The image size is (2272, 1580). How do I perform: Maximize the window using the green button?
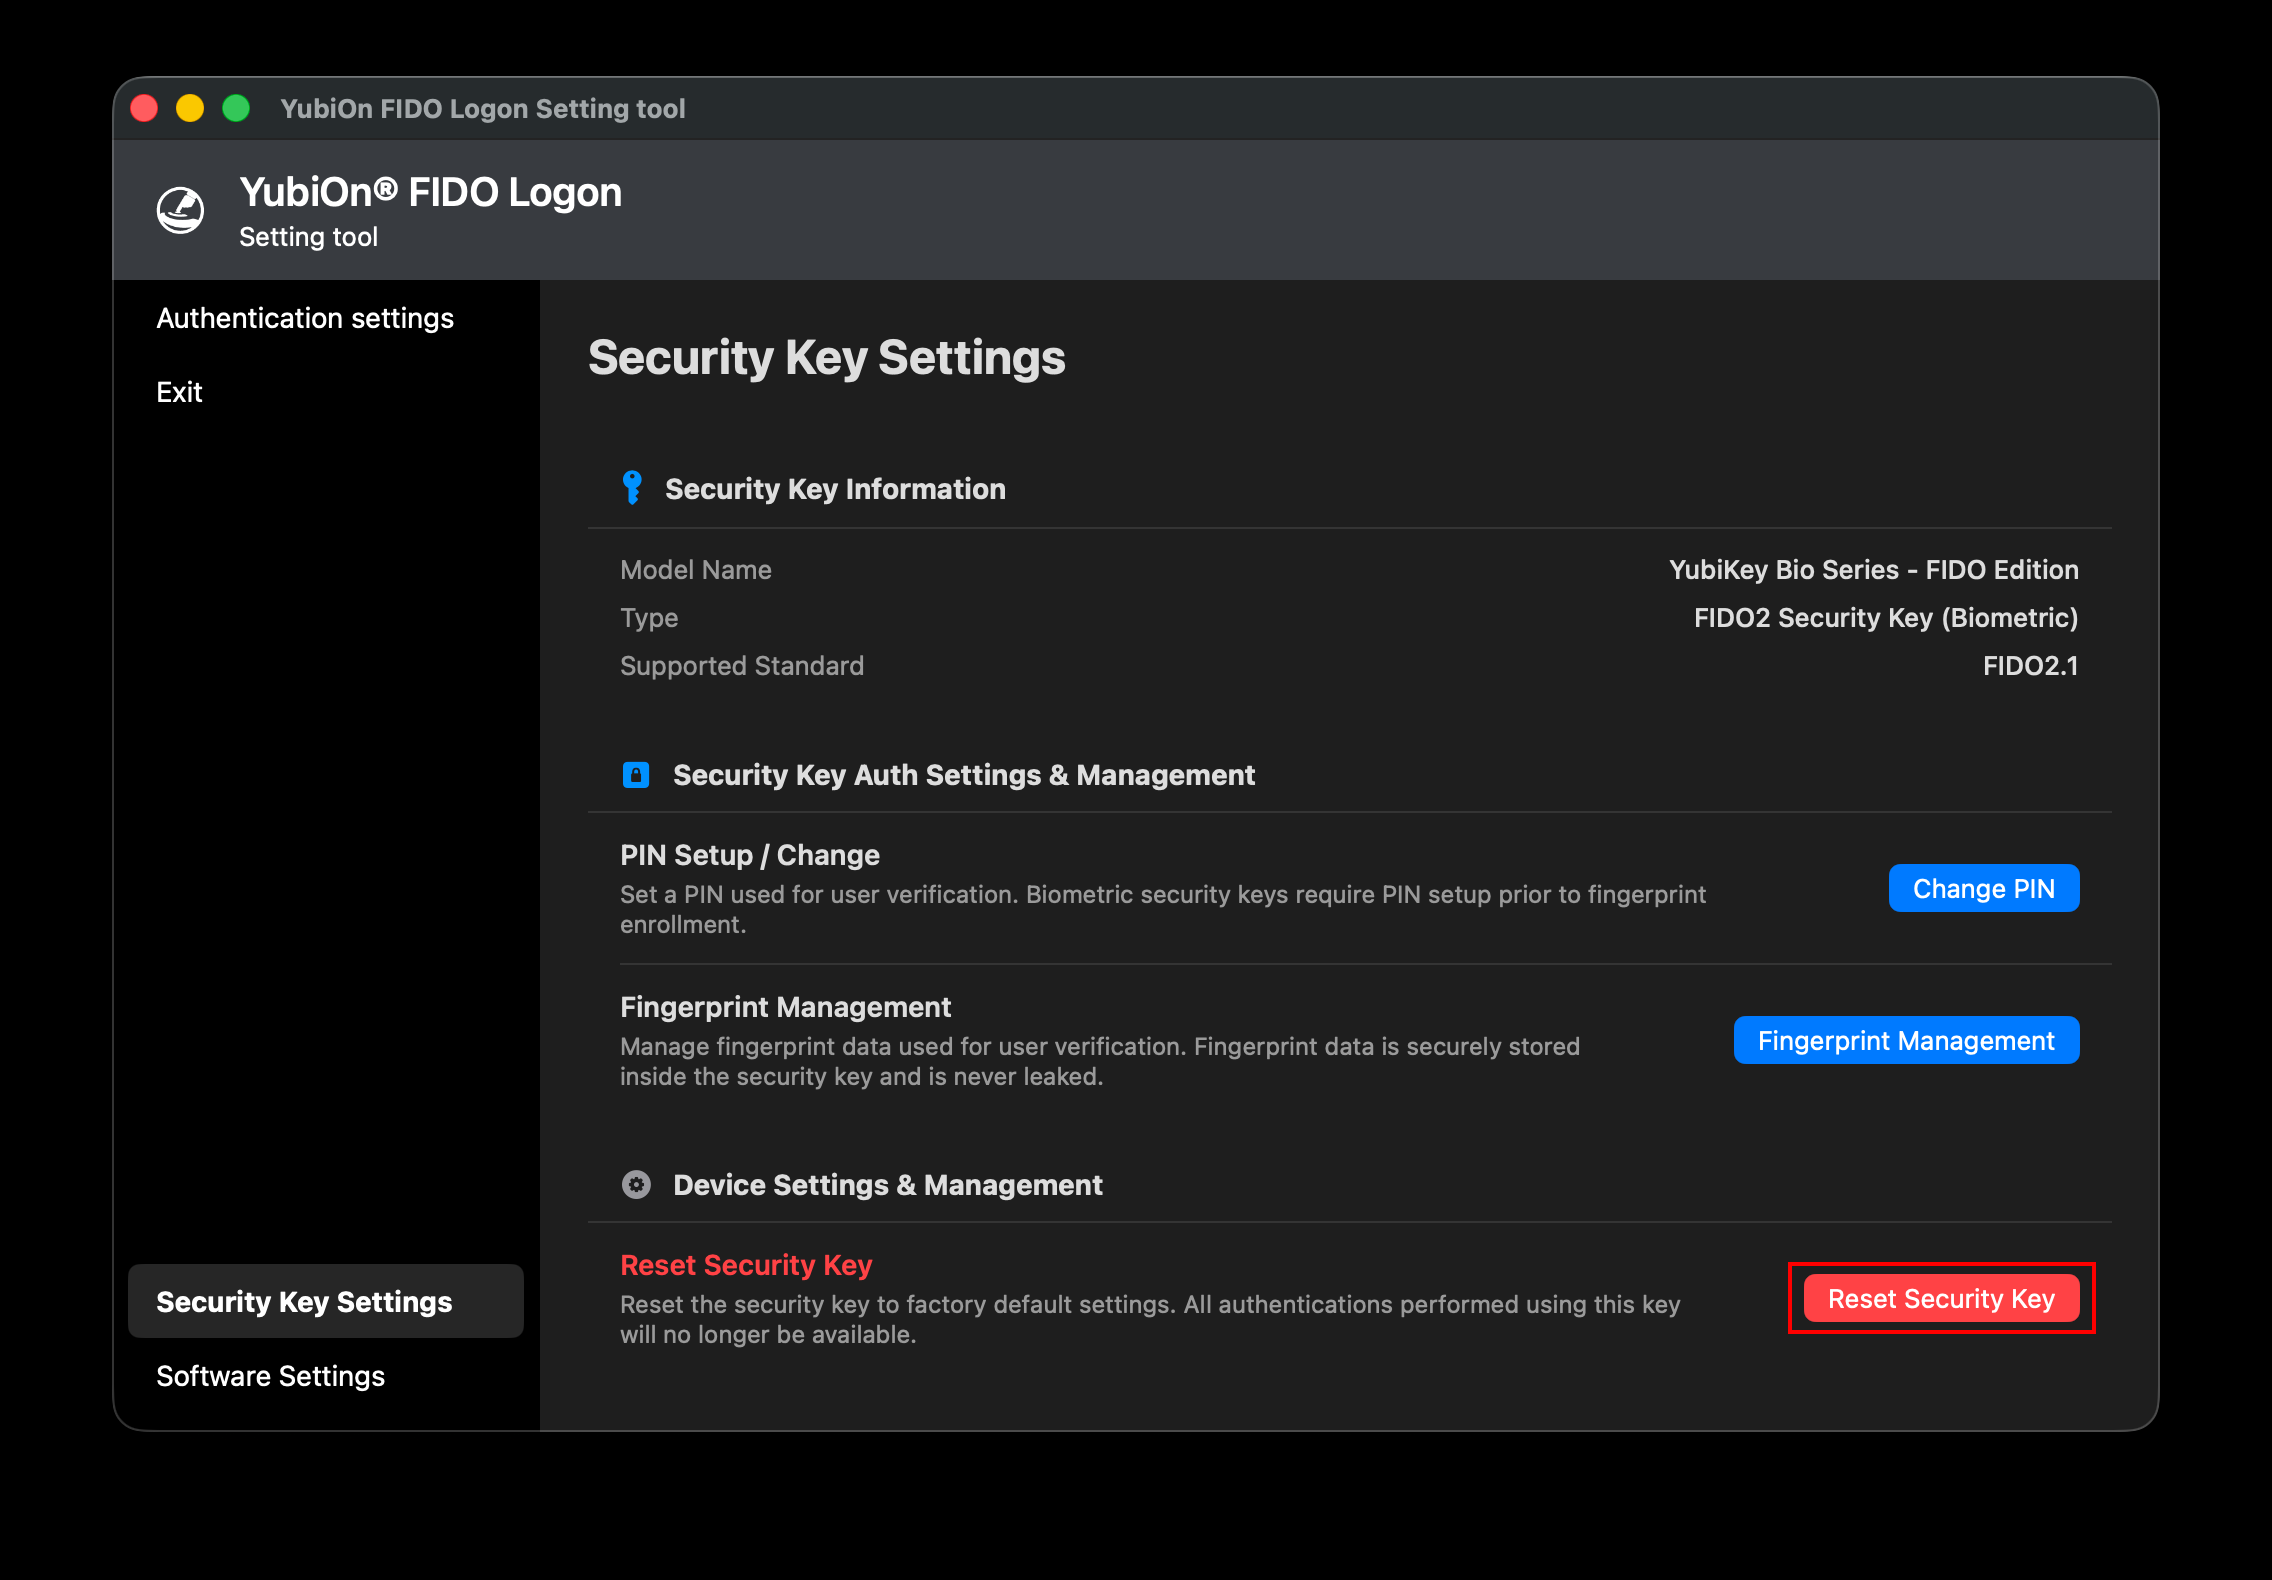pos(236,108)
